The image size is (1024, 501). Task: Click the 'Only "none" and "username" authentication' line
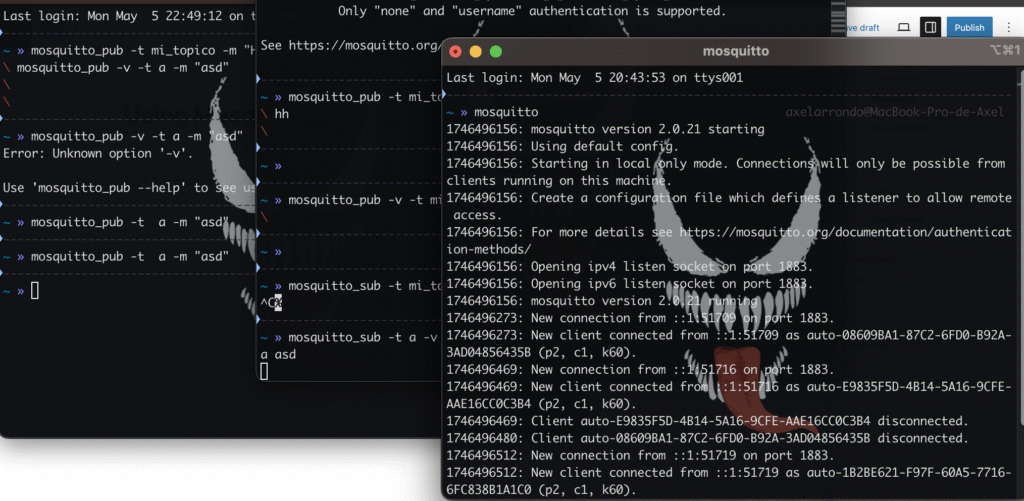tap(532, 11)
